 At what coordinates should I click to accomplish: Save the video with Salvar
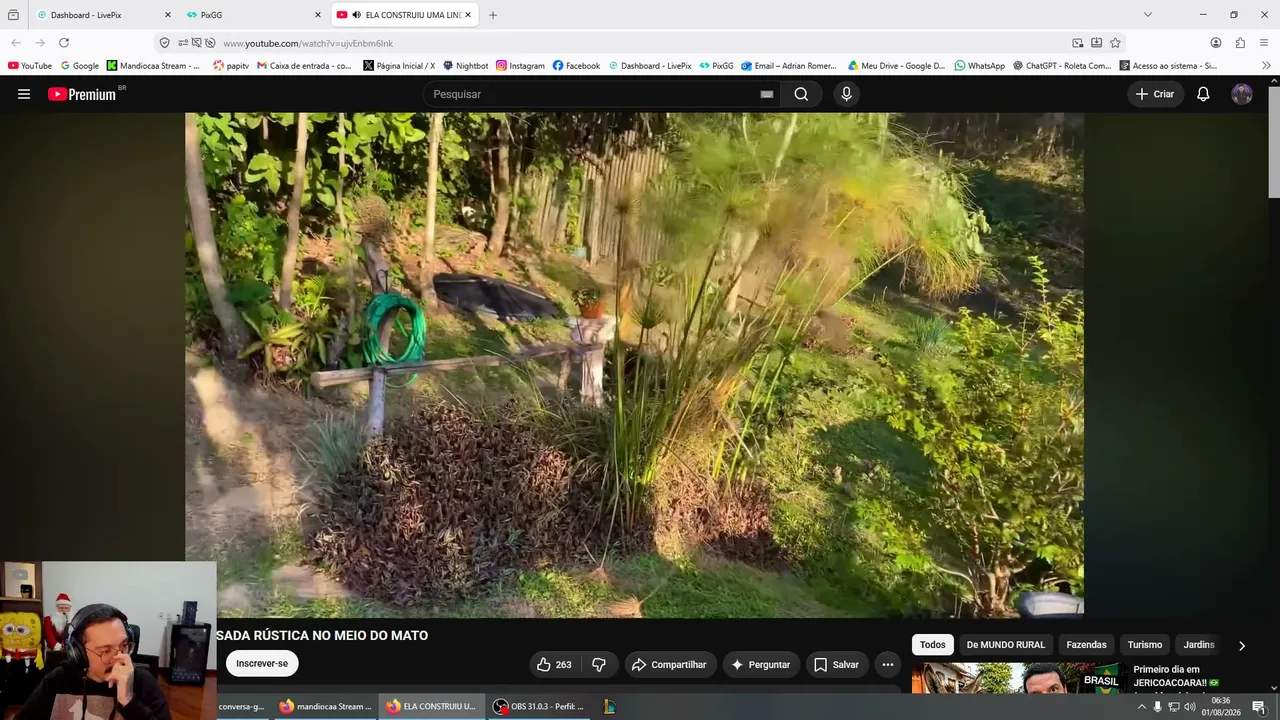[x=836, y=665]
